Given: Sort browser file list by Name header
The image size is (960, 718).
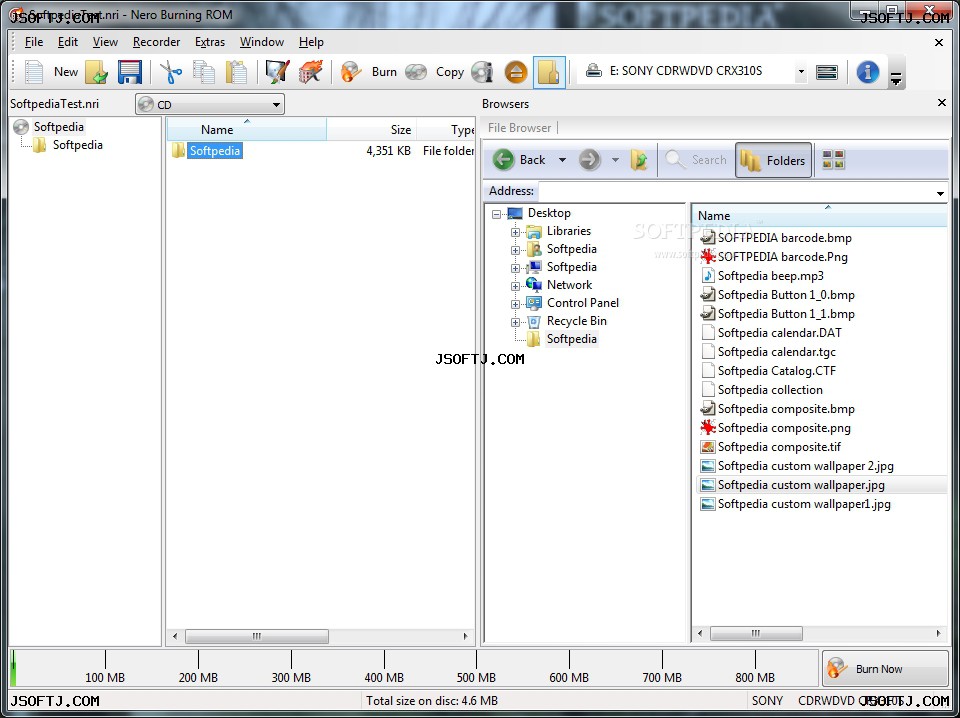Looking at the screenshot, I should [820, 215].
